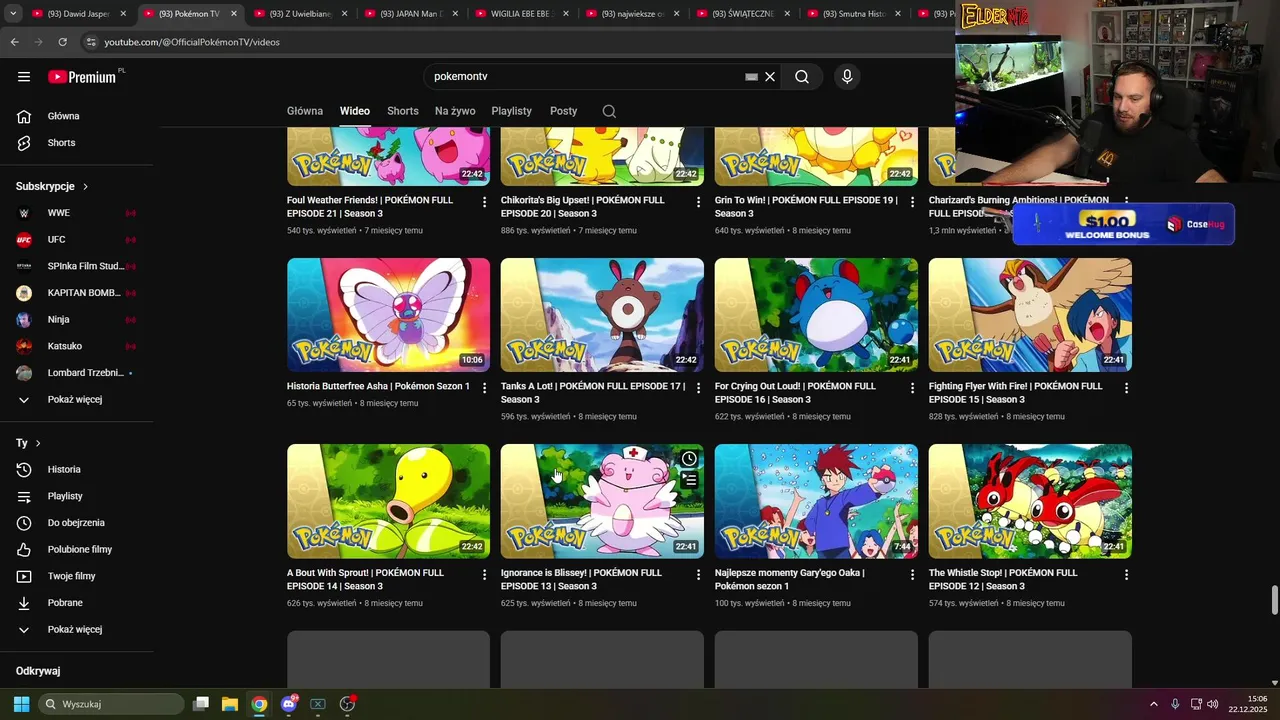1280x720 pixels.
Task: Focus the YouTube search field with pokemontv
Action: (x=585, y=77)
